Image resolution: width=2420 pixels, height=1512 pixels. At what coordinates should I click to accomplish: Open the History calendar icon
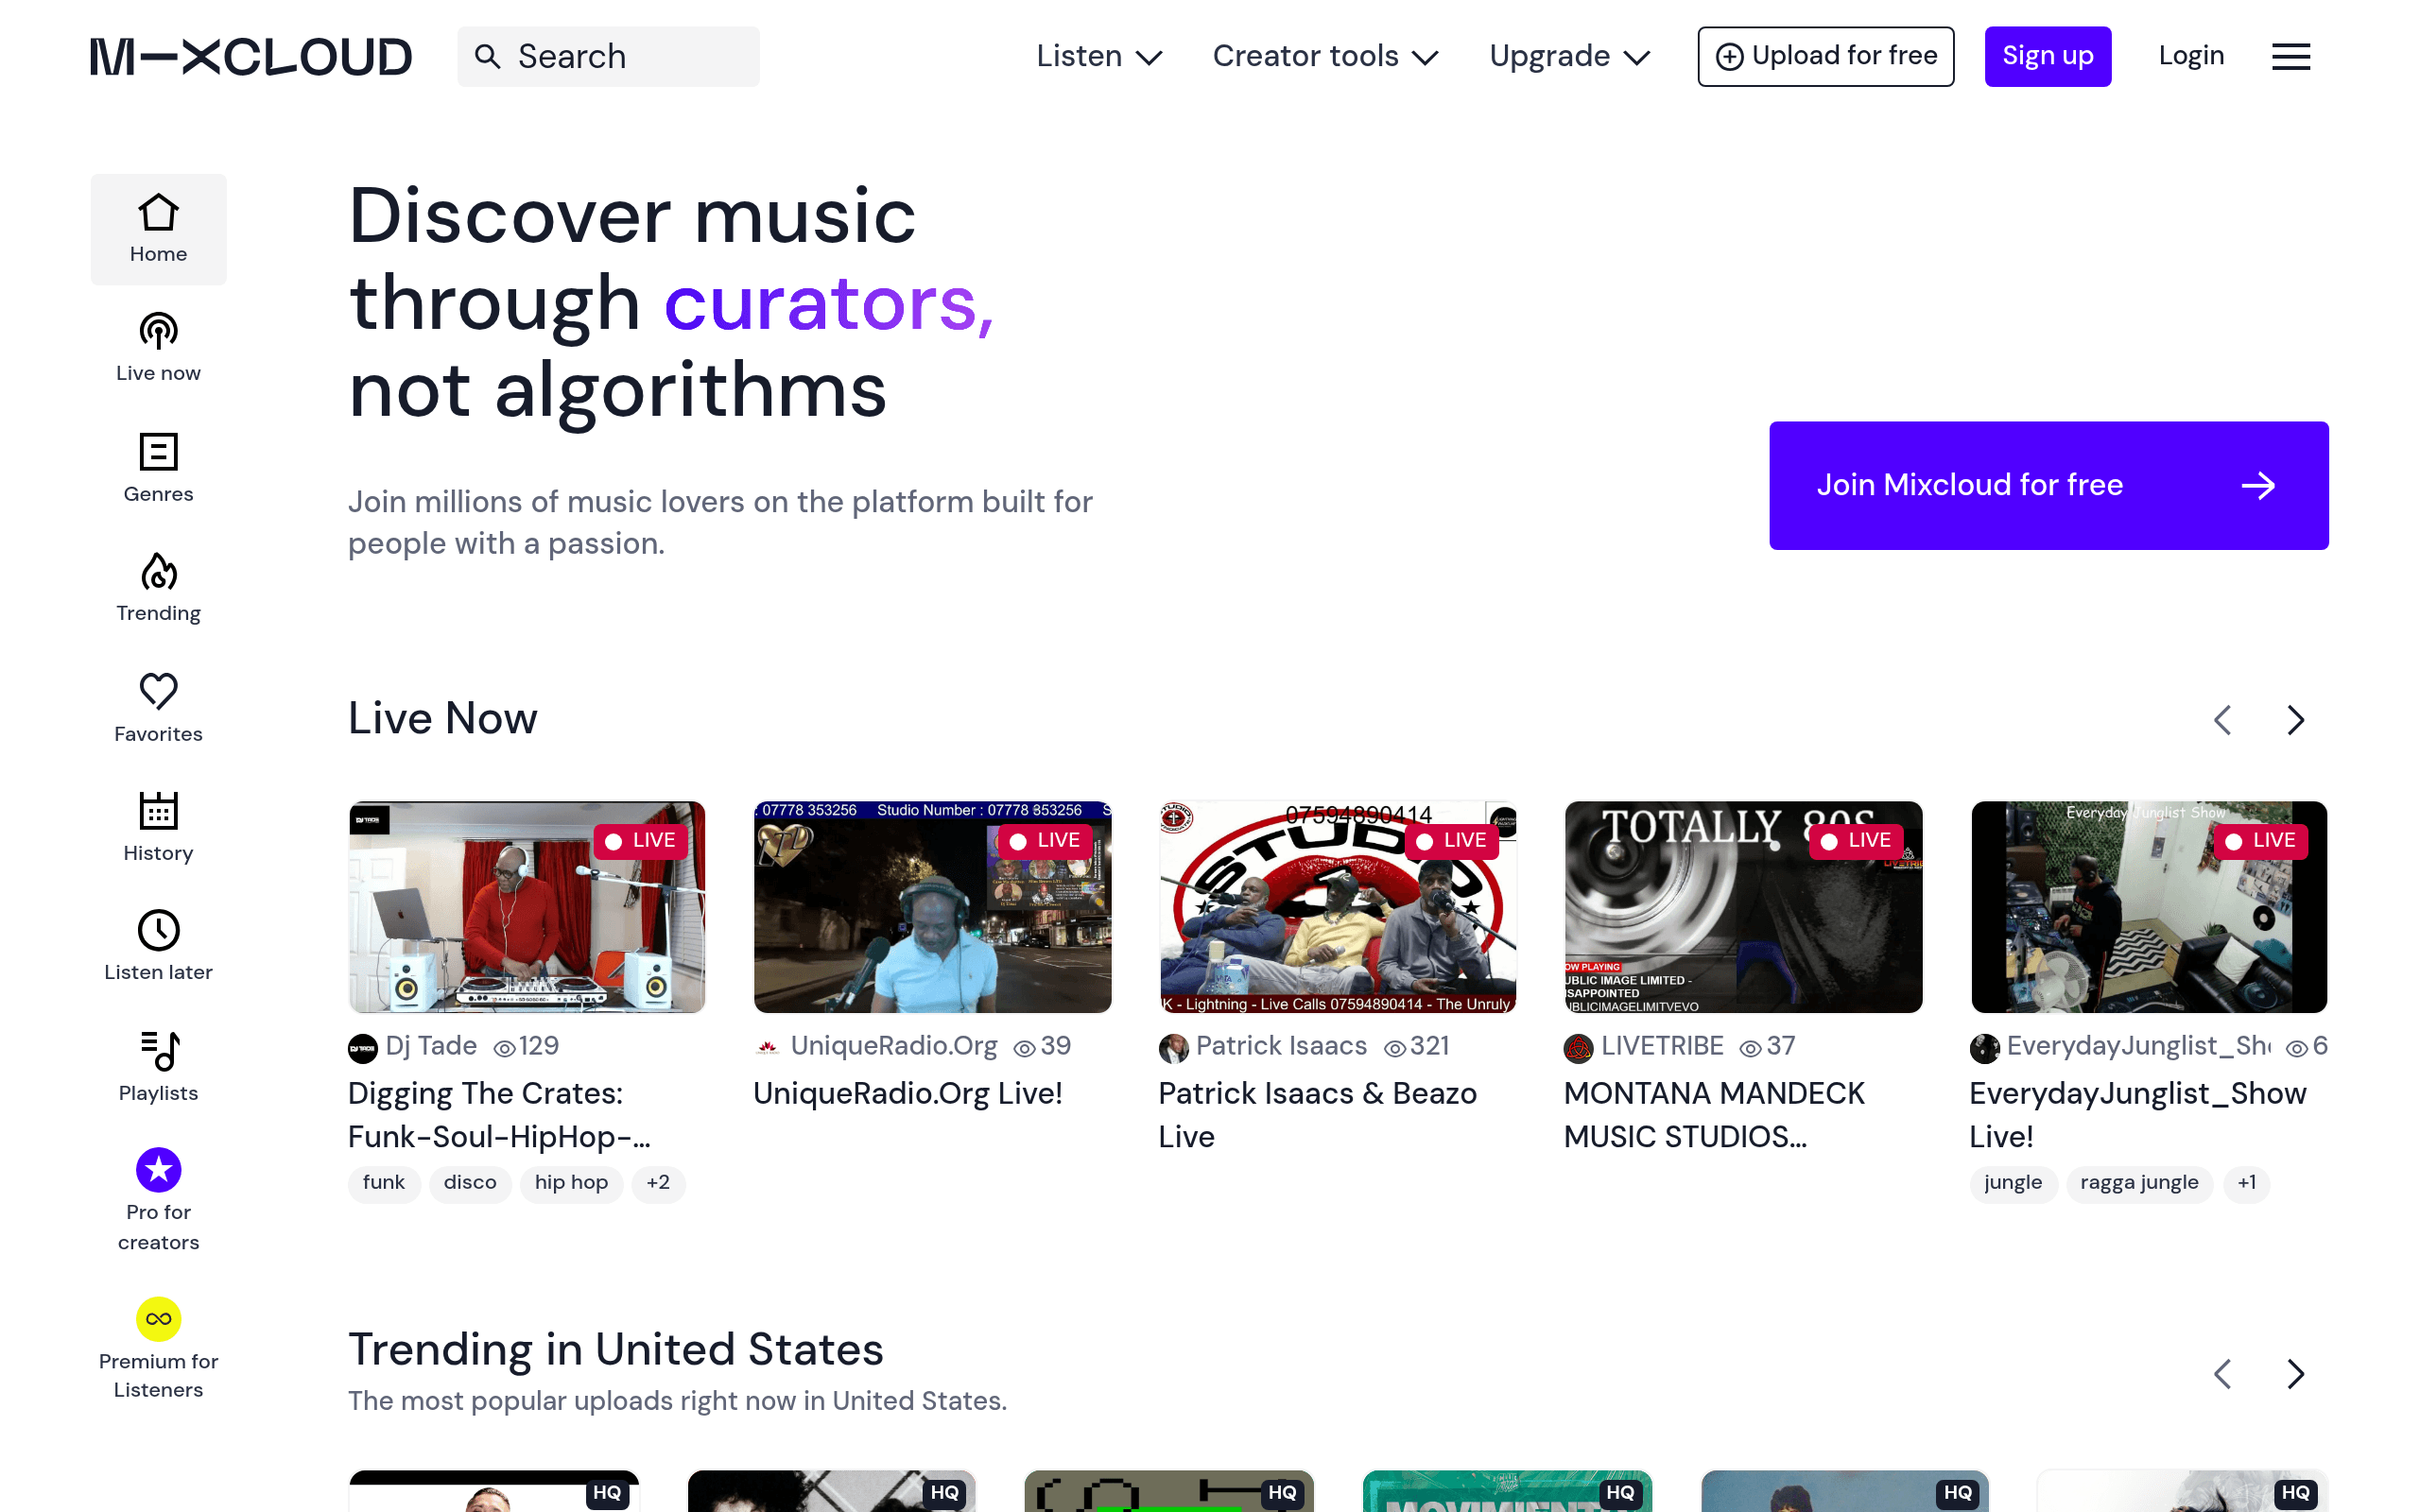tap(158, 811)
